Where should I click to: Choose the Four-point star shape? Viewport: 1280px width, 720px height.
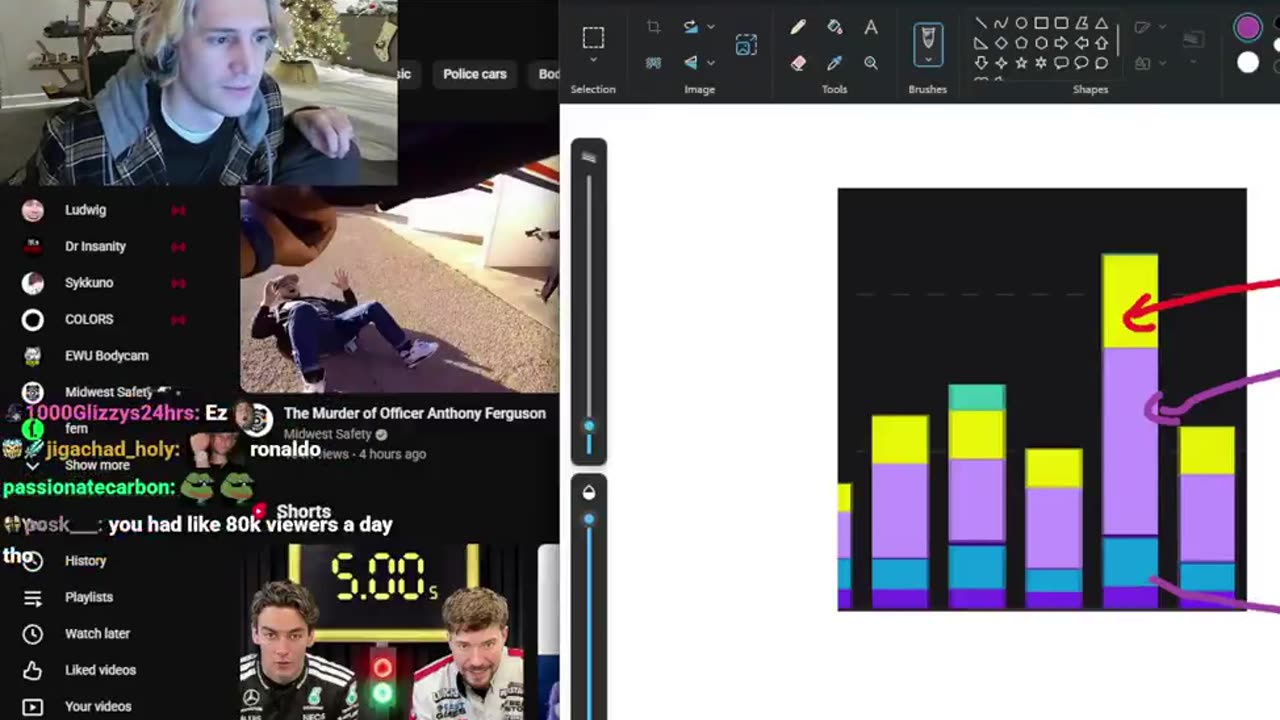(x=1001, y=63)
